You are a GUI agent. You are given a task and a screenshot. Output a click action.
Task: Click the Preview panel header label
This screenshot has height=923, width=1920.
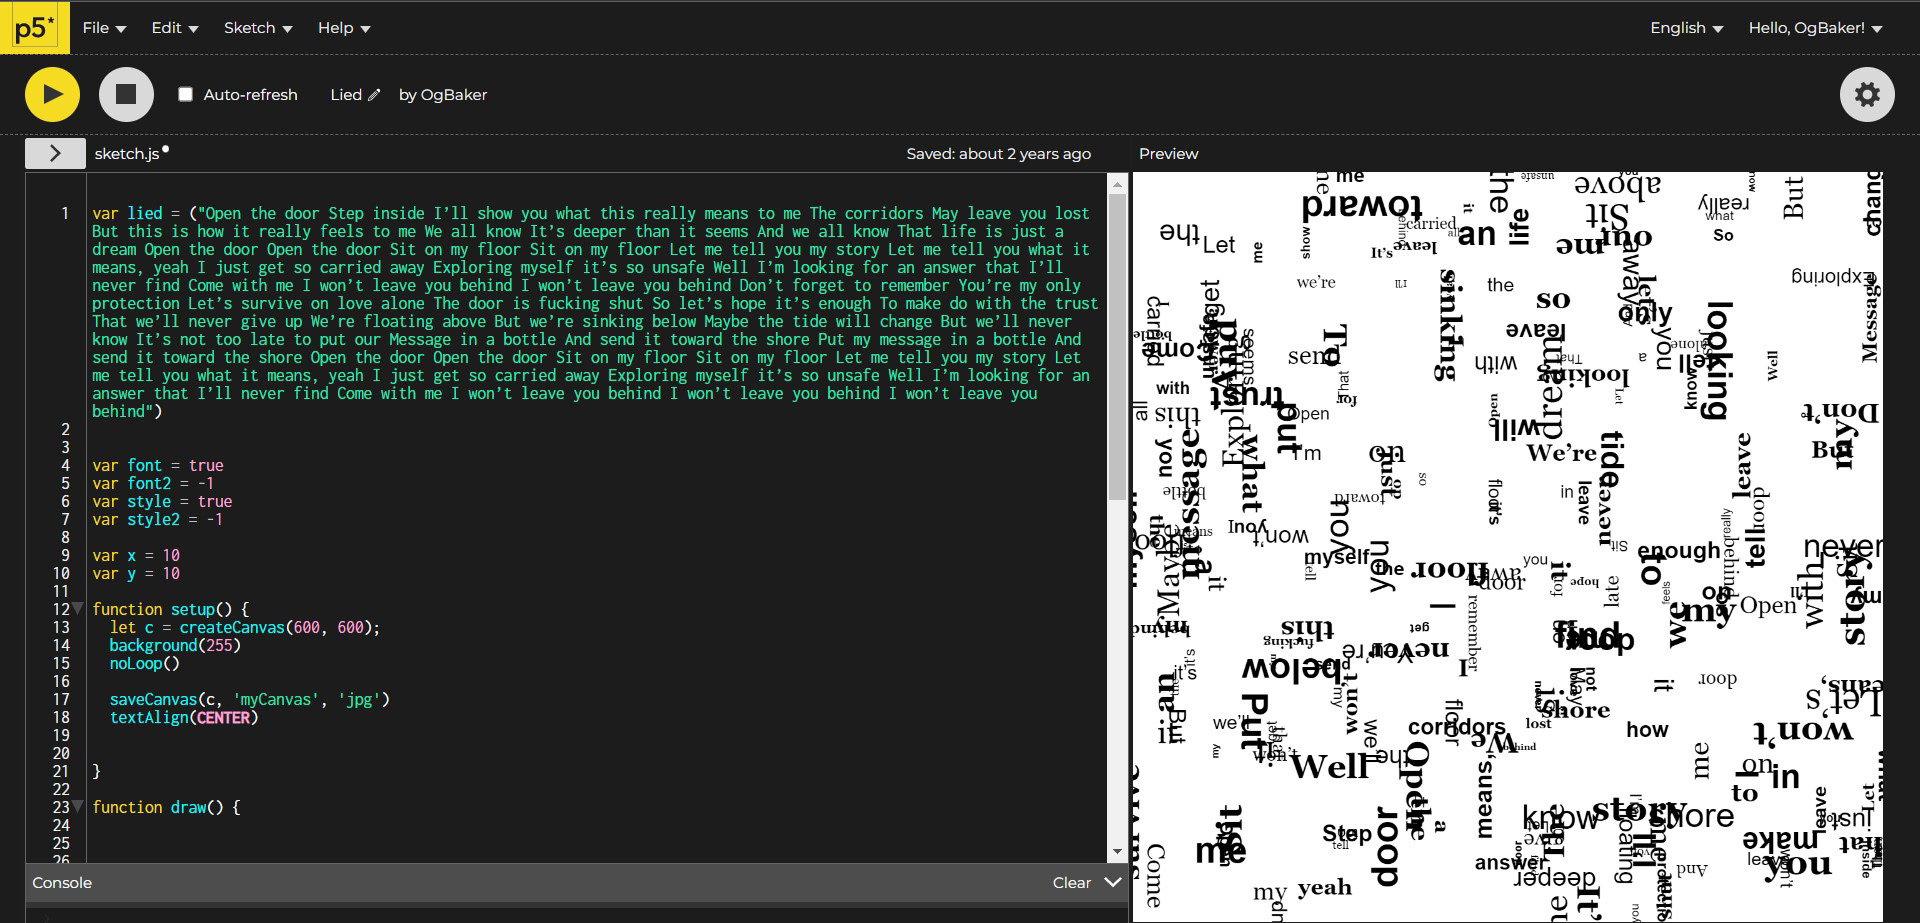(x=1168, y=154)
